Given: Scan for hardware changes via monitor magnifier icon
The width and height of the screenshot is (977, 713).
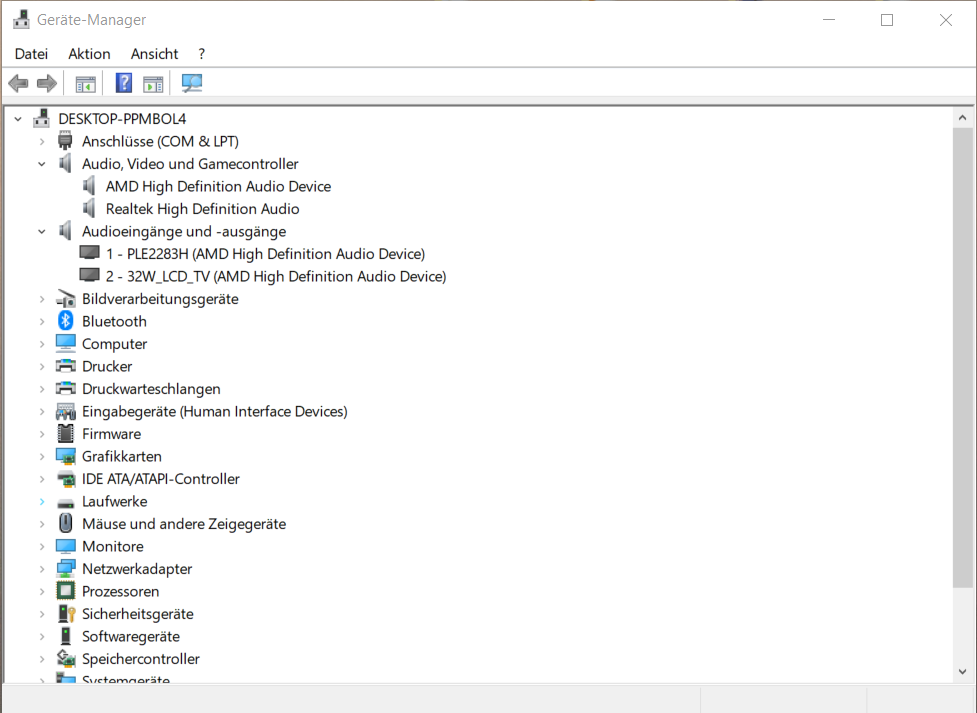Looking at the screenshot, I should click(192, 83).
